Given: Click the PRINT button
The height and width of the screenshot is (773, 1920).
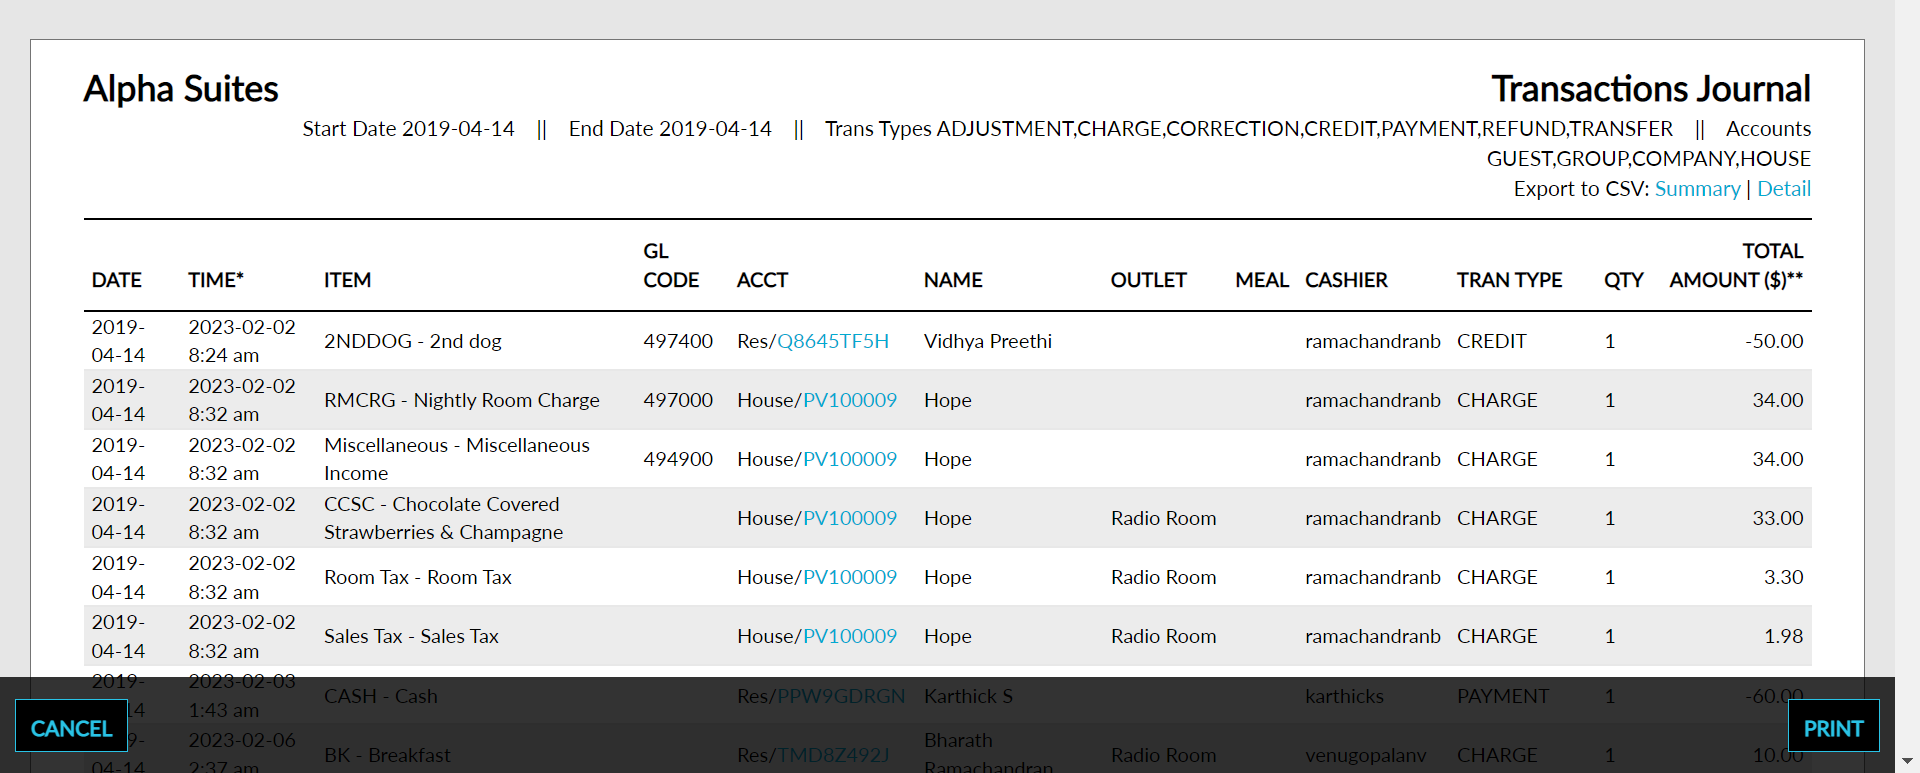Looking at the screenshot, I should click(x=1833, y=727).
